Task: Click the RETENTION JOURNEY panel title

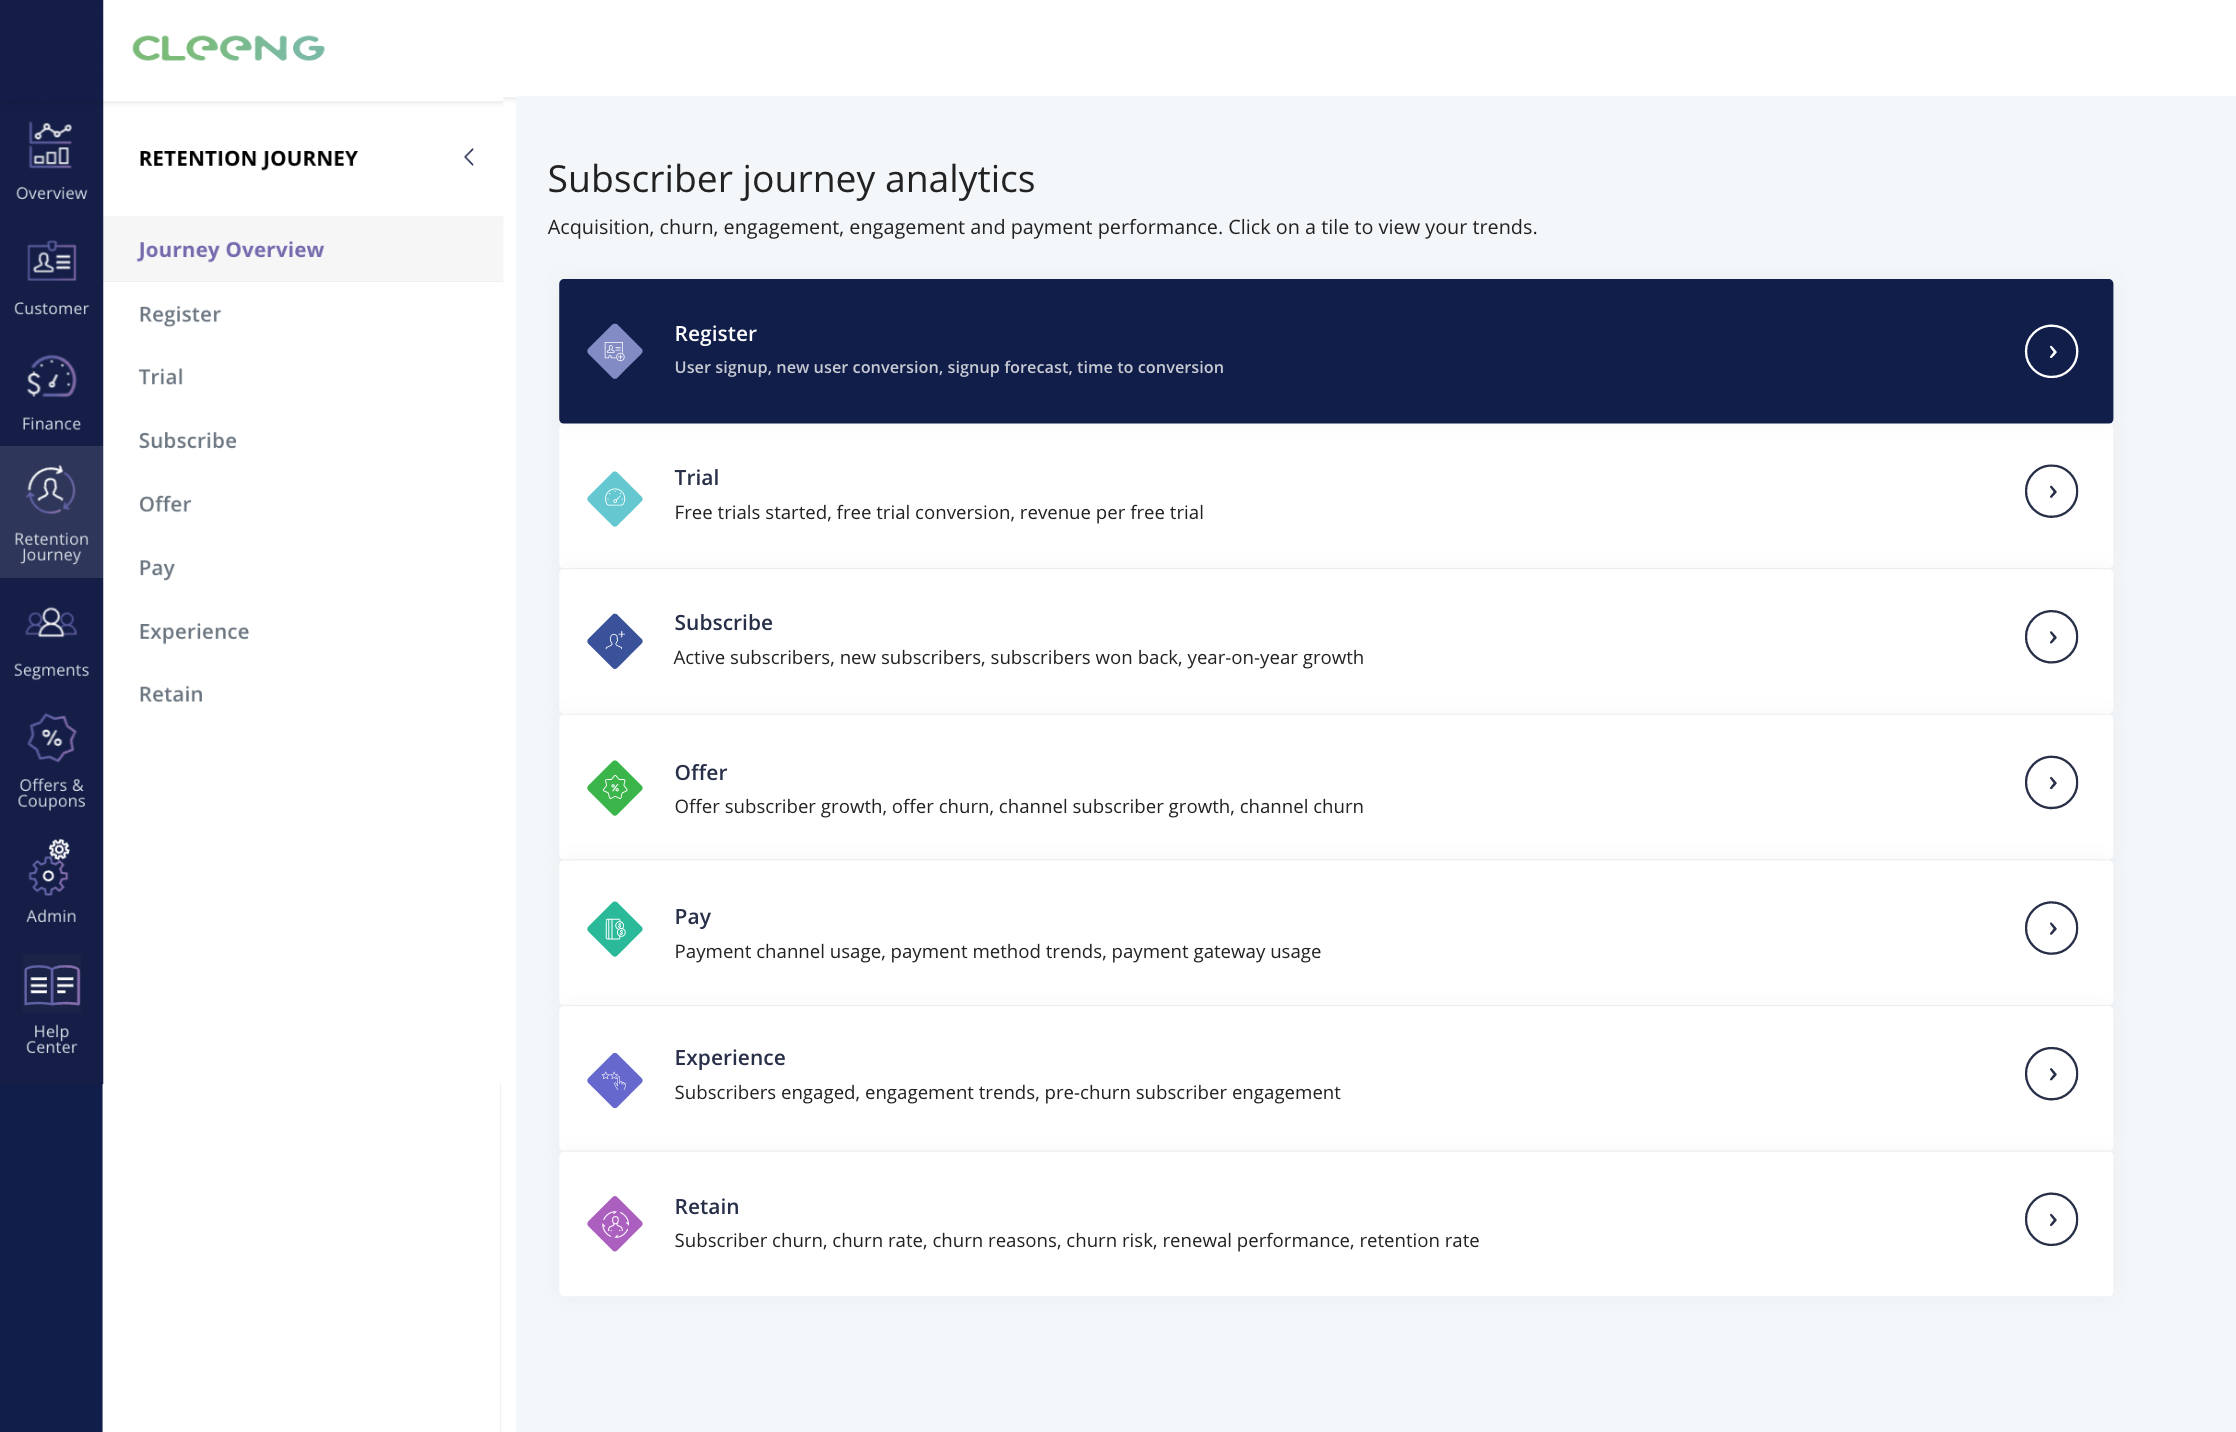Action: [x=248, y=158]
